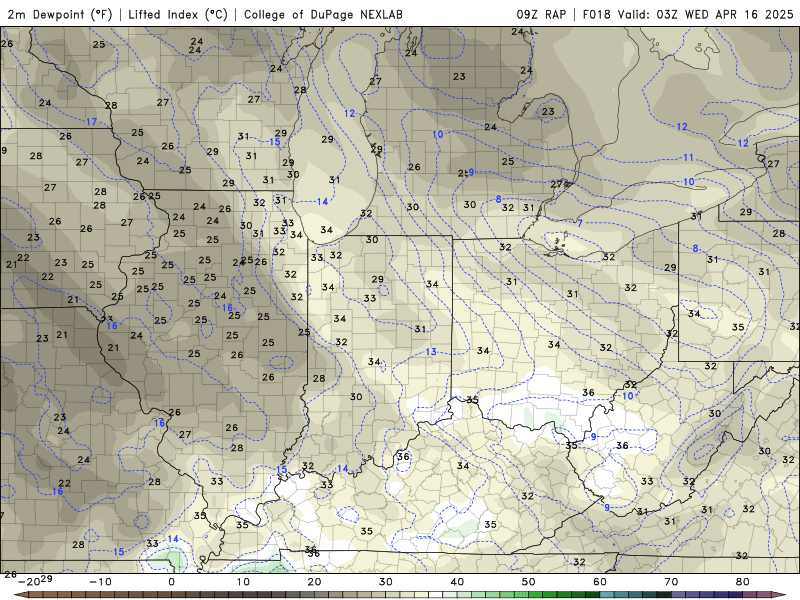Click the blue '13' lifted index contour label
Screen dimensions: 800x600
pos(431,352)
